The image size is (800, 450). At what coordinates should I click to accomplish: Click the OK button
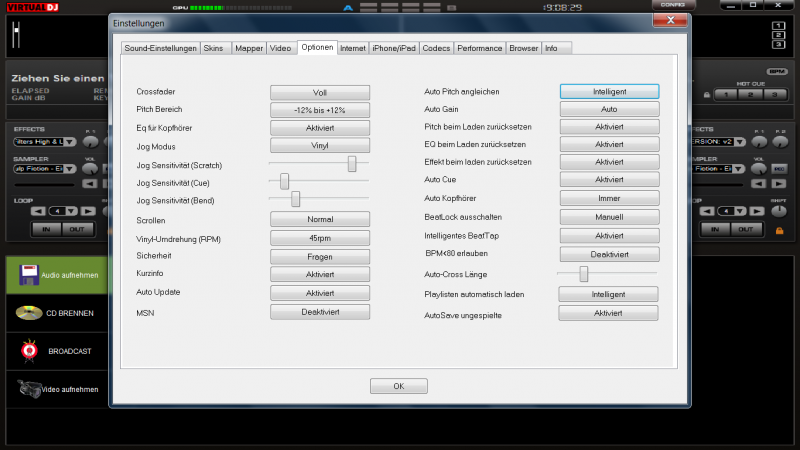(398, 386)
